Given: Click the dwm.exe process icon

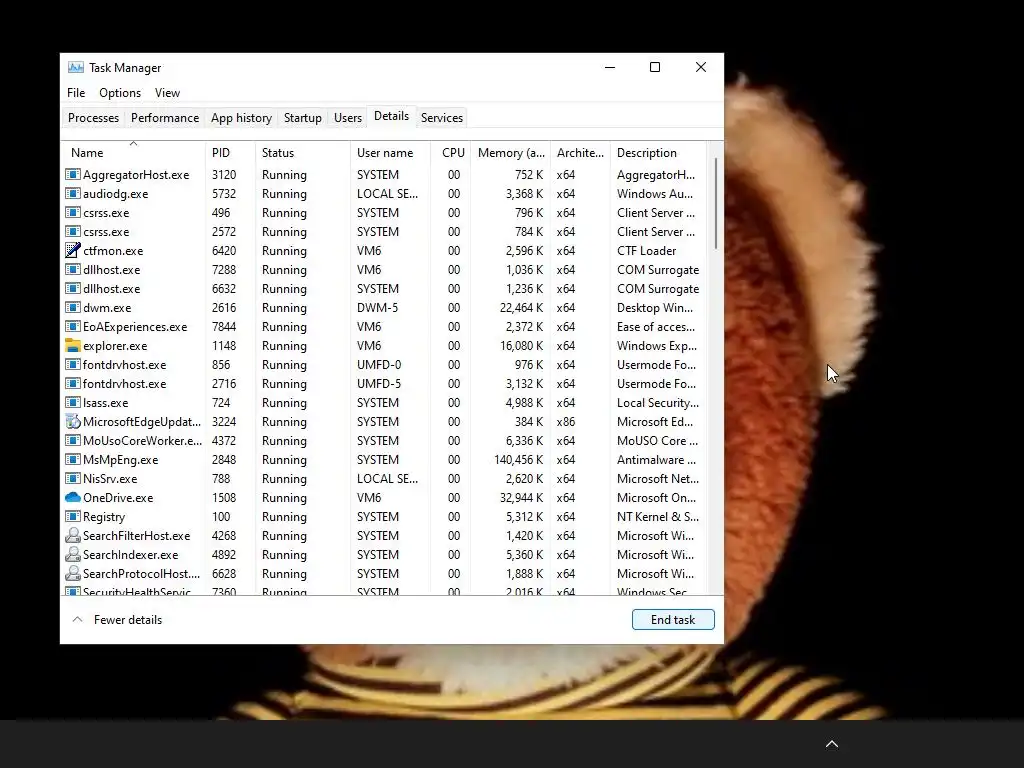Looking at the screenshot, I should click(x=72, y=308).
